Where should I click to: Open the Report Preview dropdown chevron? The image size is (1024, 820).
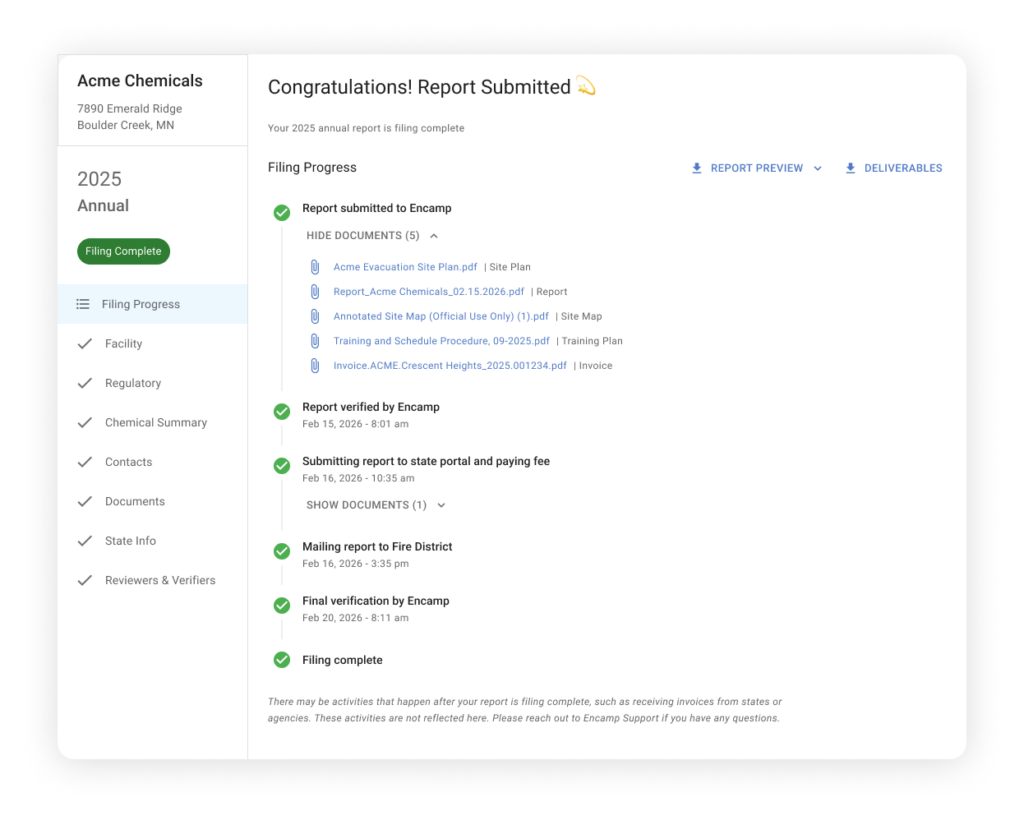(x=818, y=168)
